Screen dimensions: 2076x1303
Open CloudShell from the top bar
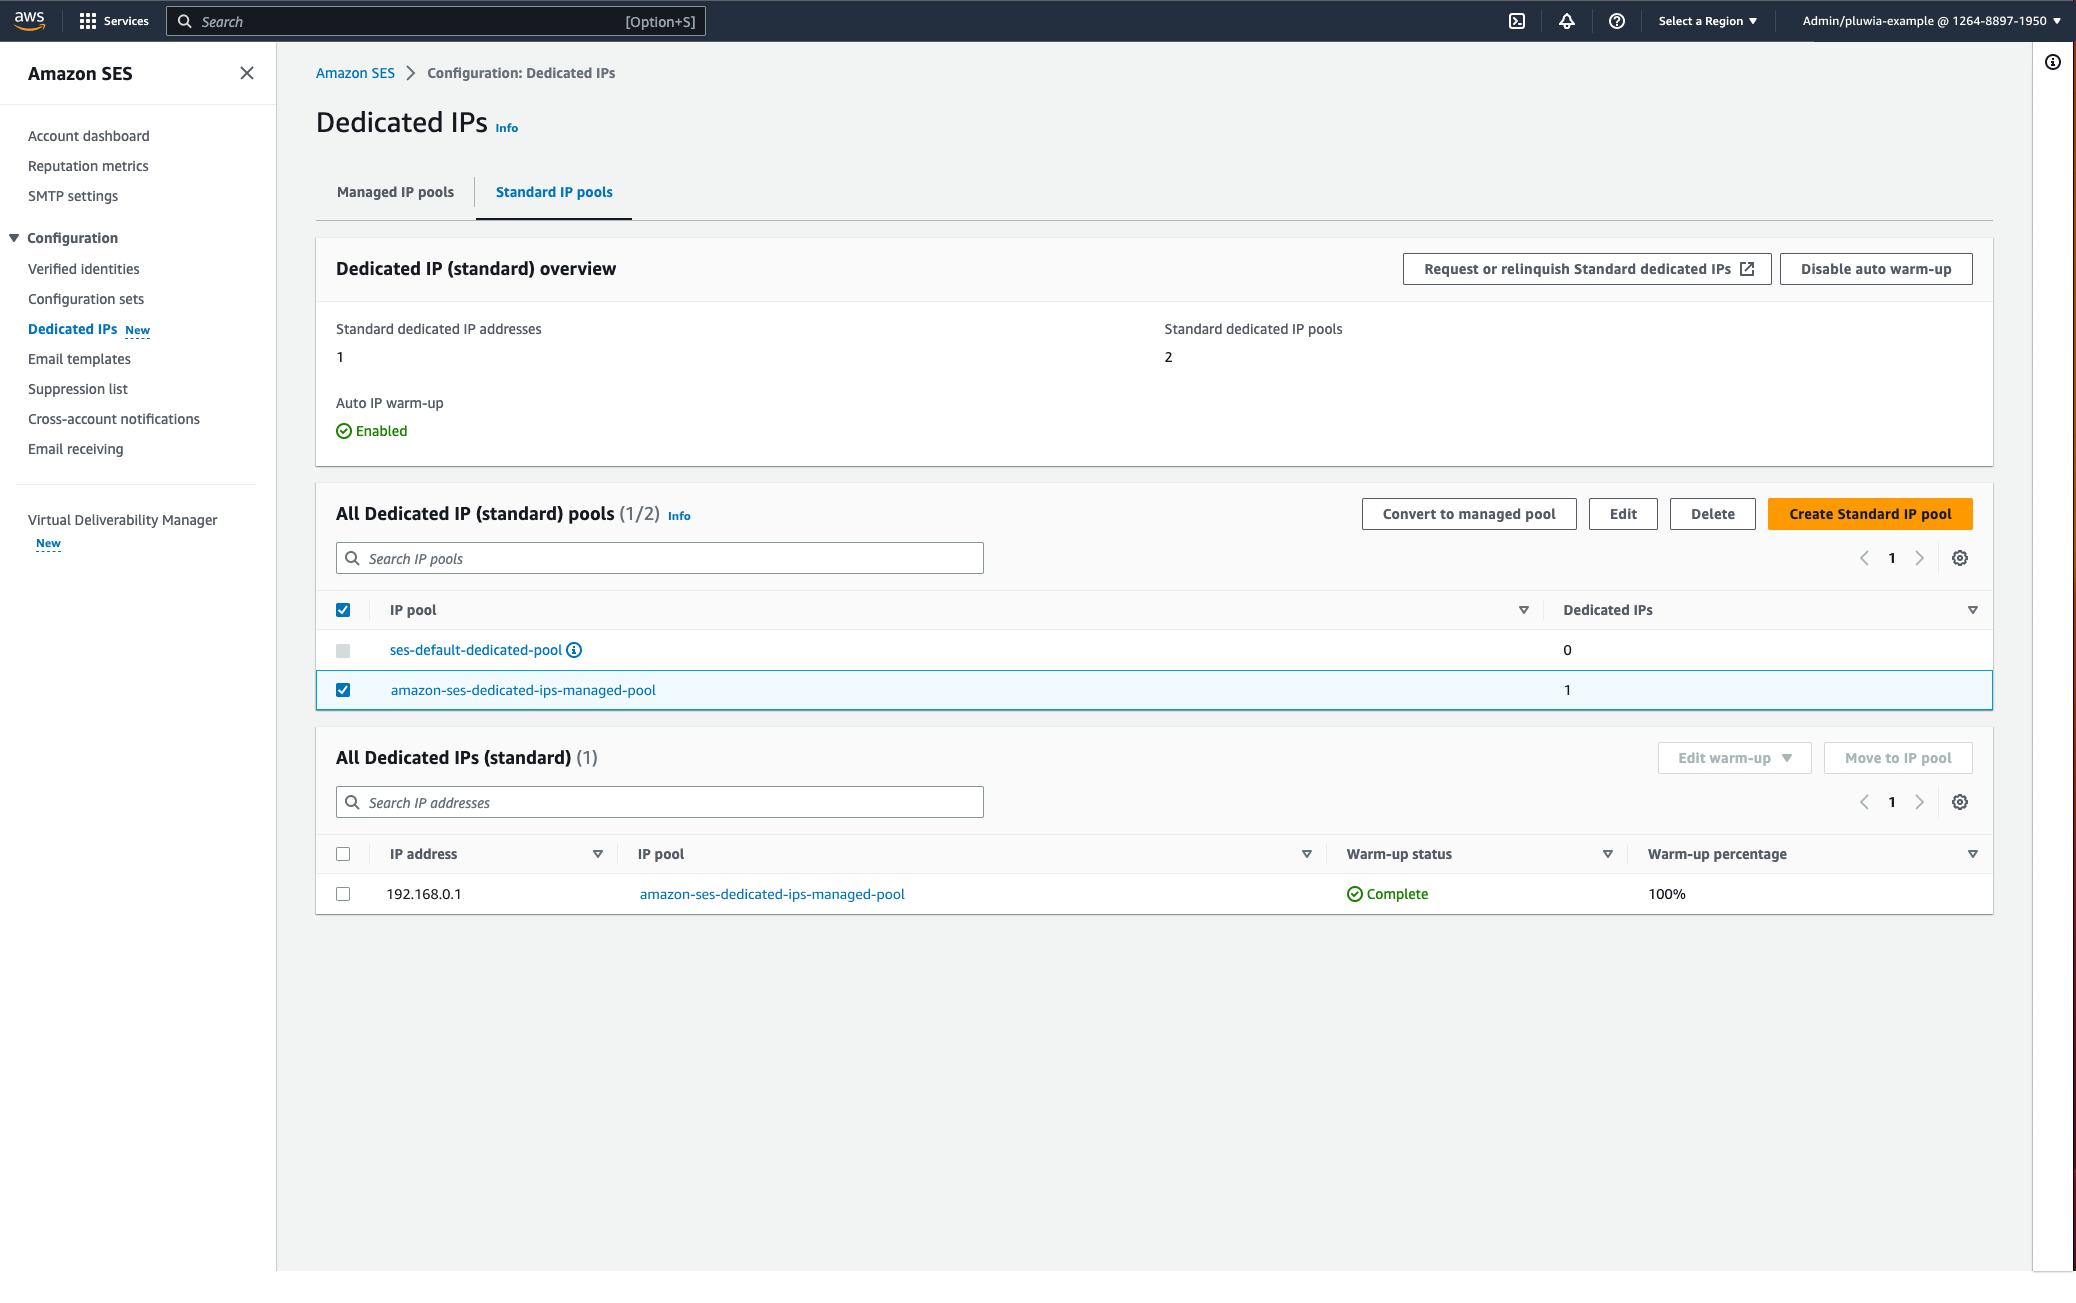[x=1517, y=20]
